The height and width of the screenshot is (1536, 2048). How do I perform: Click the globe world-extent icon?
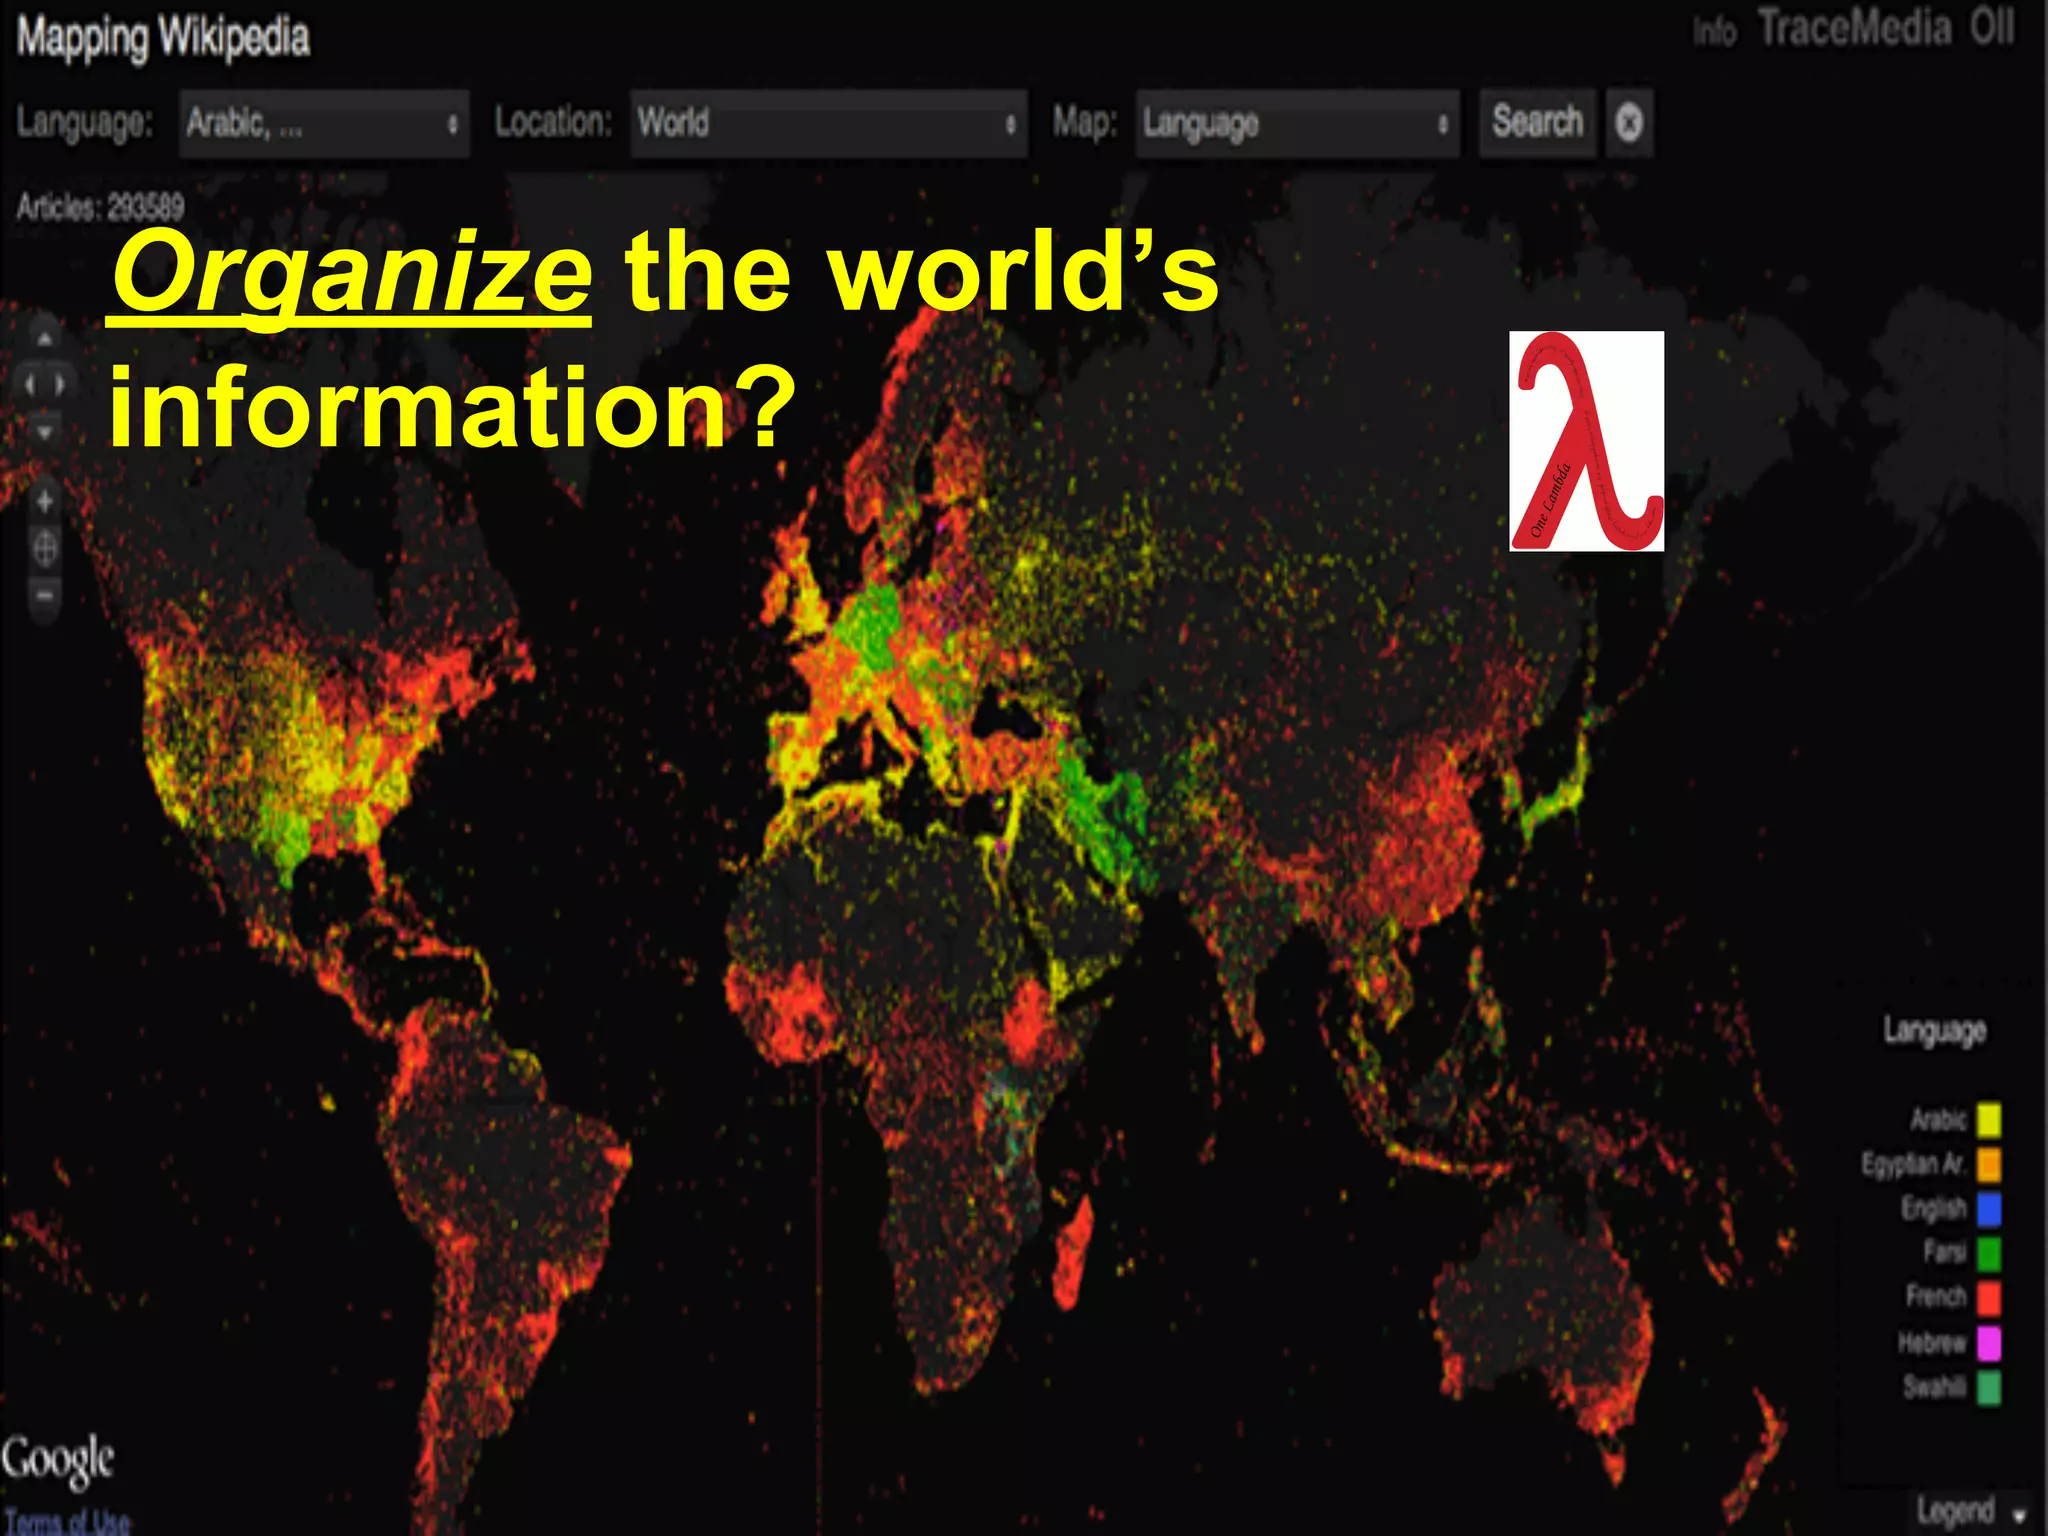[x=45, y=548]
